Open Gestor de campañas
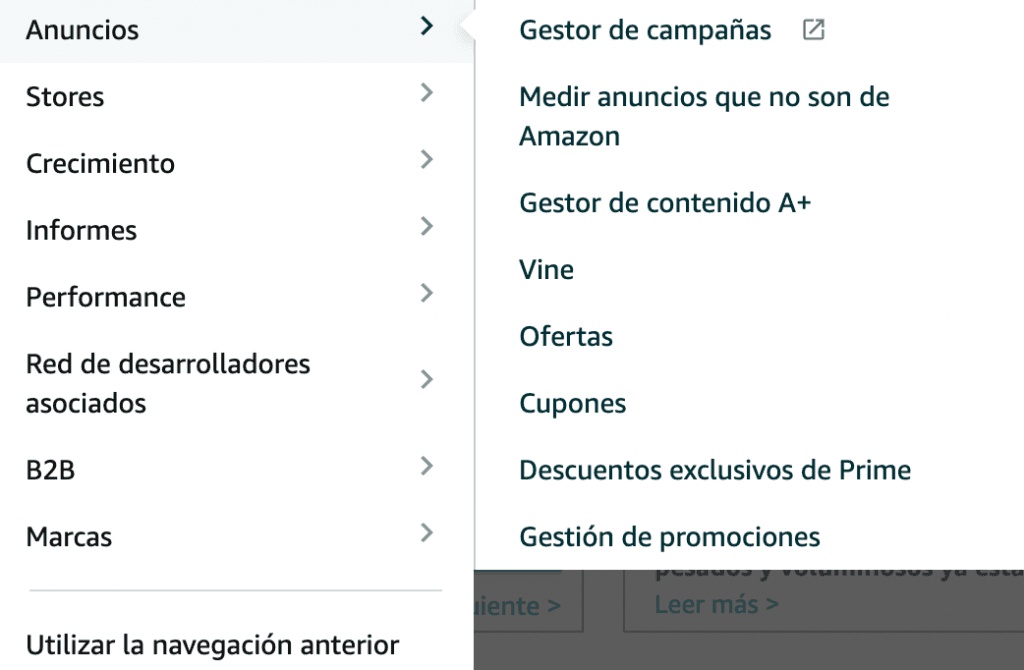The width and height of the screenshot is (1024, 670). click(x=645, y=31)
